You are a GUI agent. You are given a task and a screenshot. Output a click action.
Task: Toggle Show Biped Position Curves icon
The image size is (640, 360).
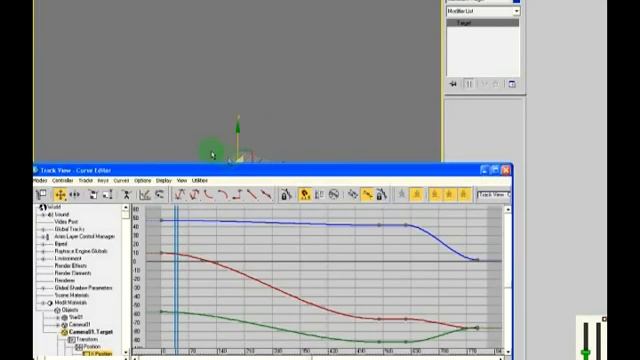(402, 195)
